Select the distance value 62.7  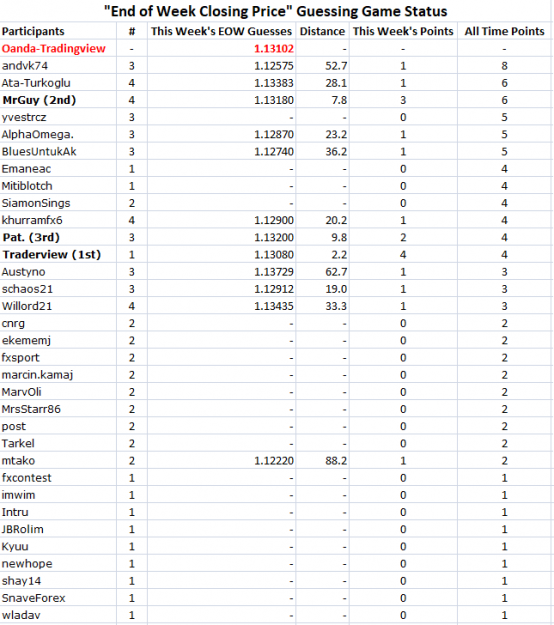[x=336, y=271]
